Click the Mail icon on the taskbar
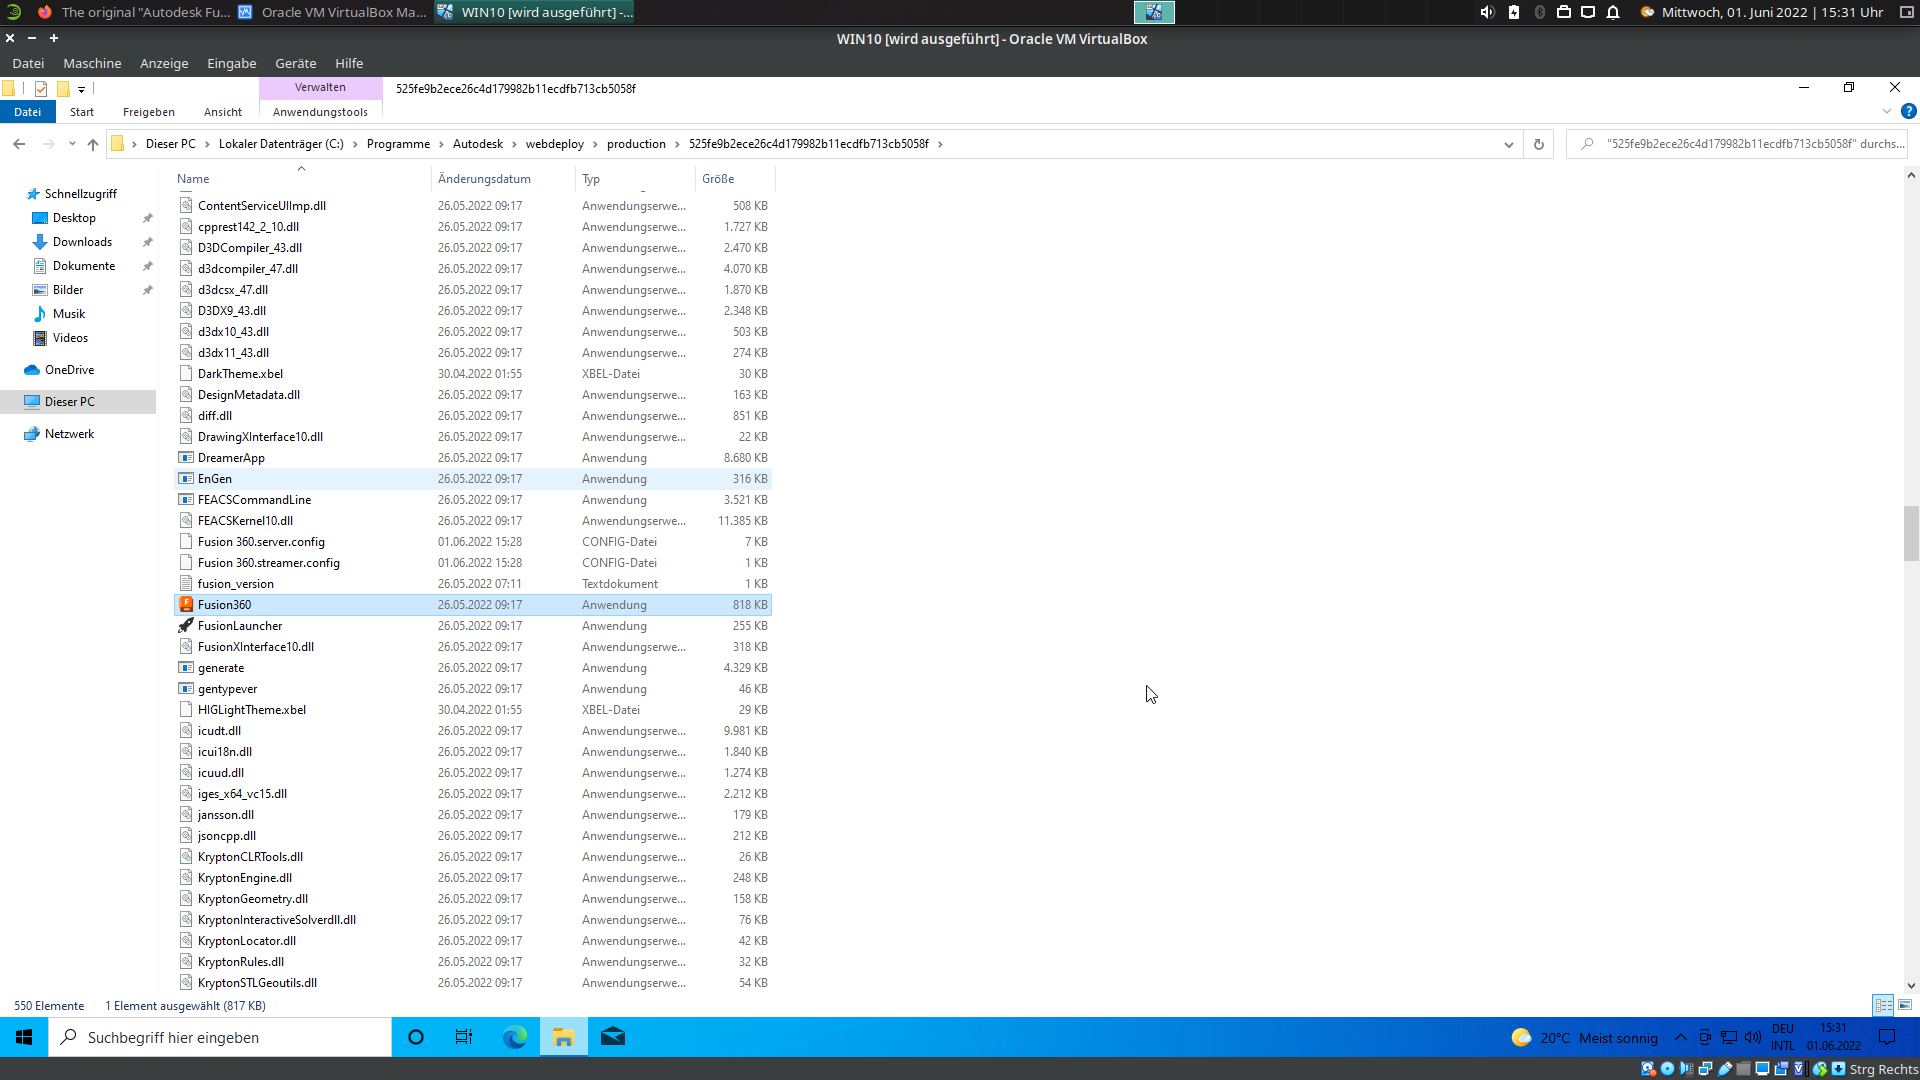Screen dimensions: 1920x1080 [613, 1037]
